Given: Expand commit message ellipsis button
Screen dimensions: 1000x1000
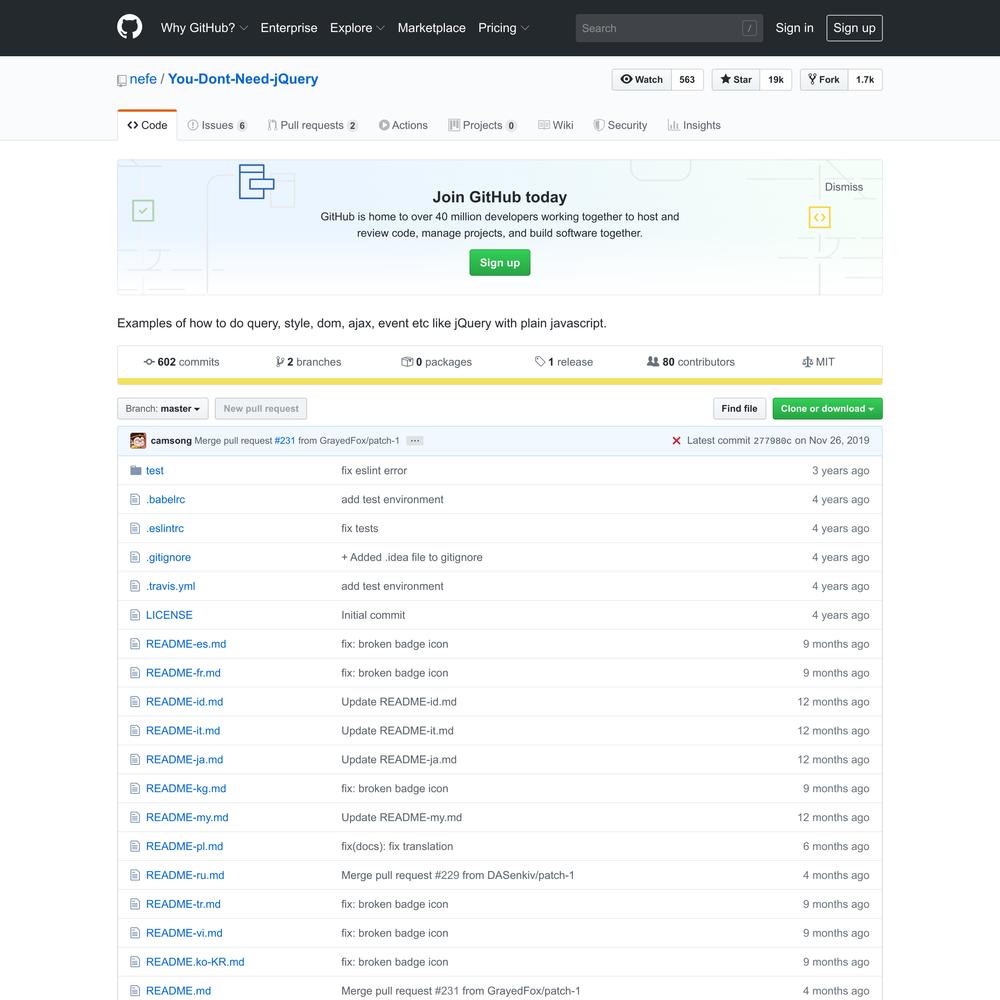Looking at the screenshot, I should coord(415,441).
